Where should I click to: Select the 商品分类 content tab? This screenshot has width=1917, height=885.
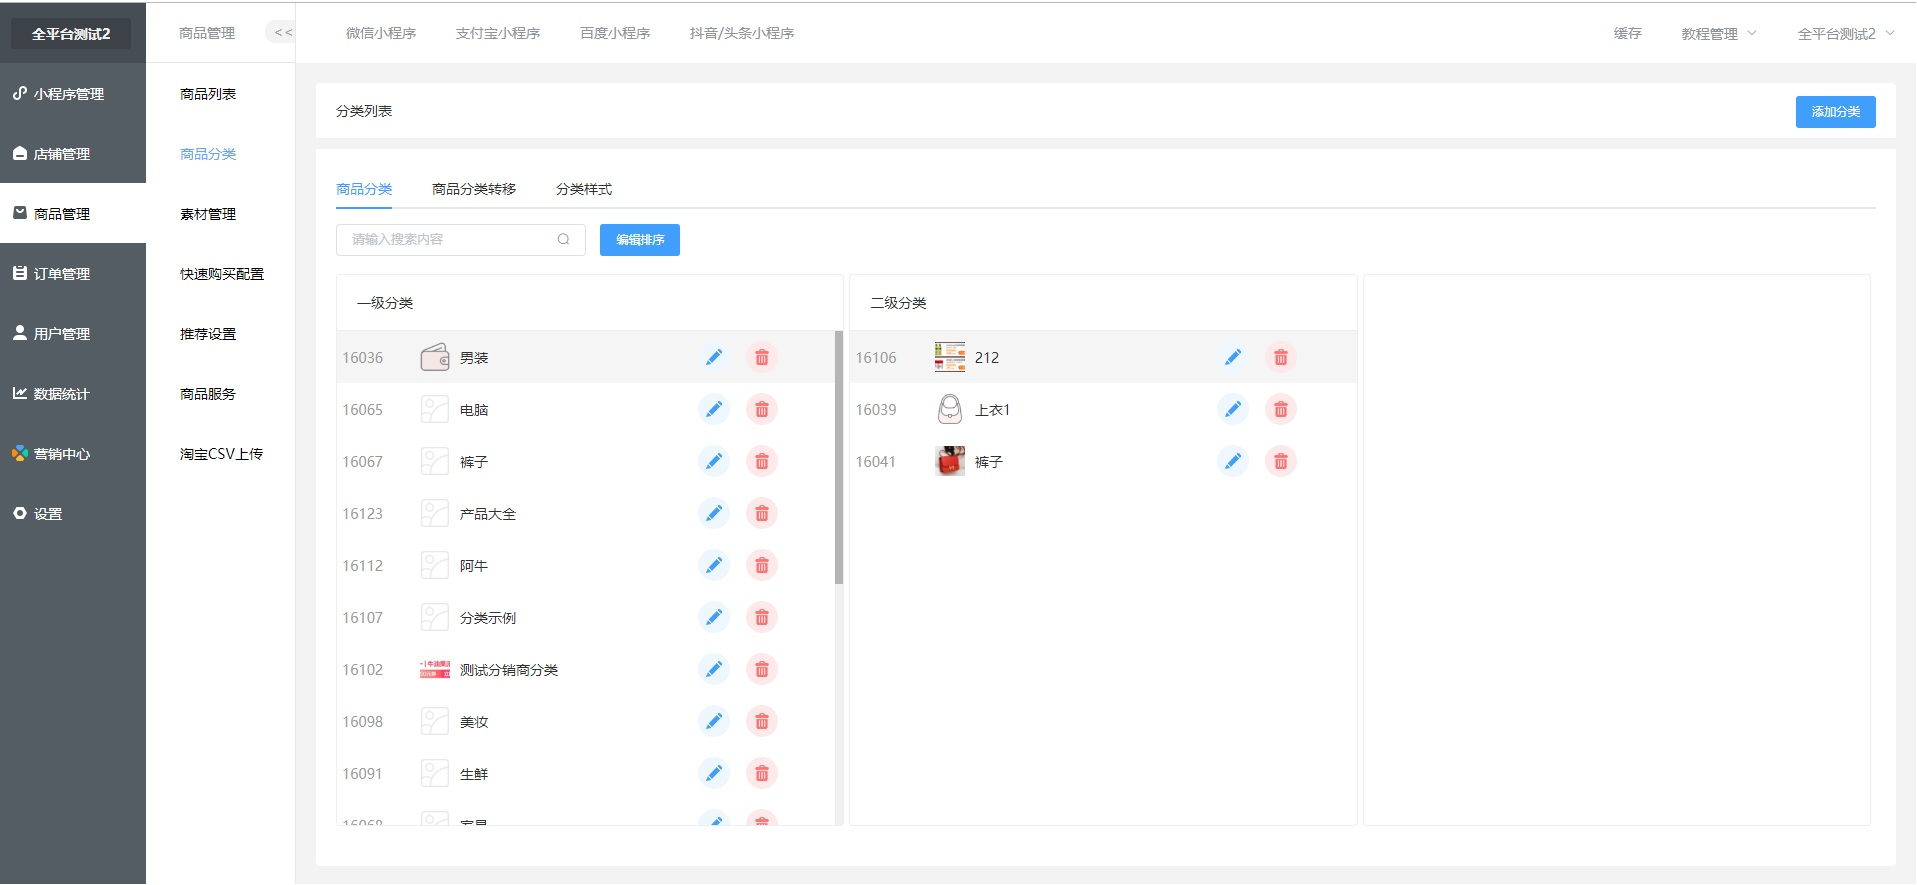364,189
